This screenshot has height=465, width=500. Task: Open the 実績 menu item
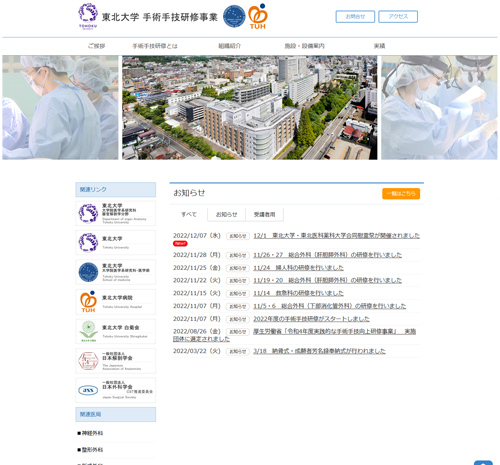click(x=379, y=46)
